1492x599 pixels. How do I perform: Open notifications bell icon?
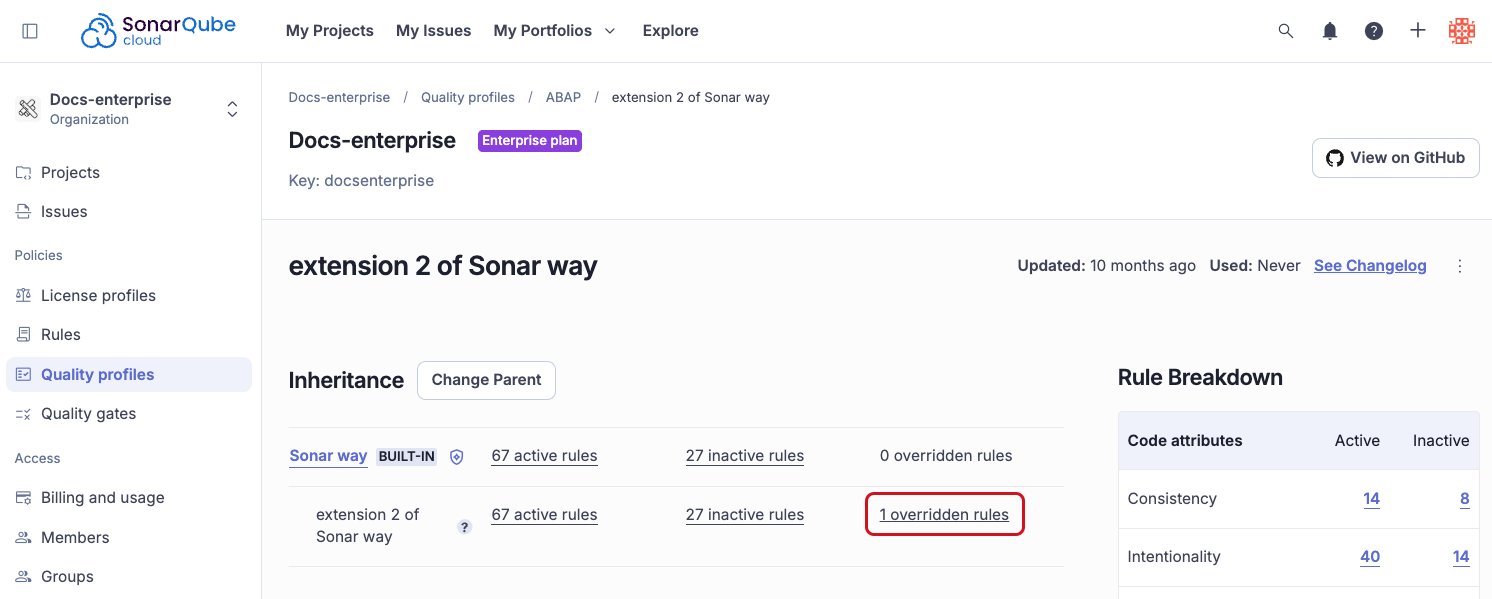coord(1330,31)
